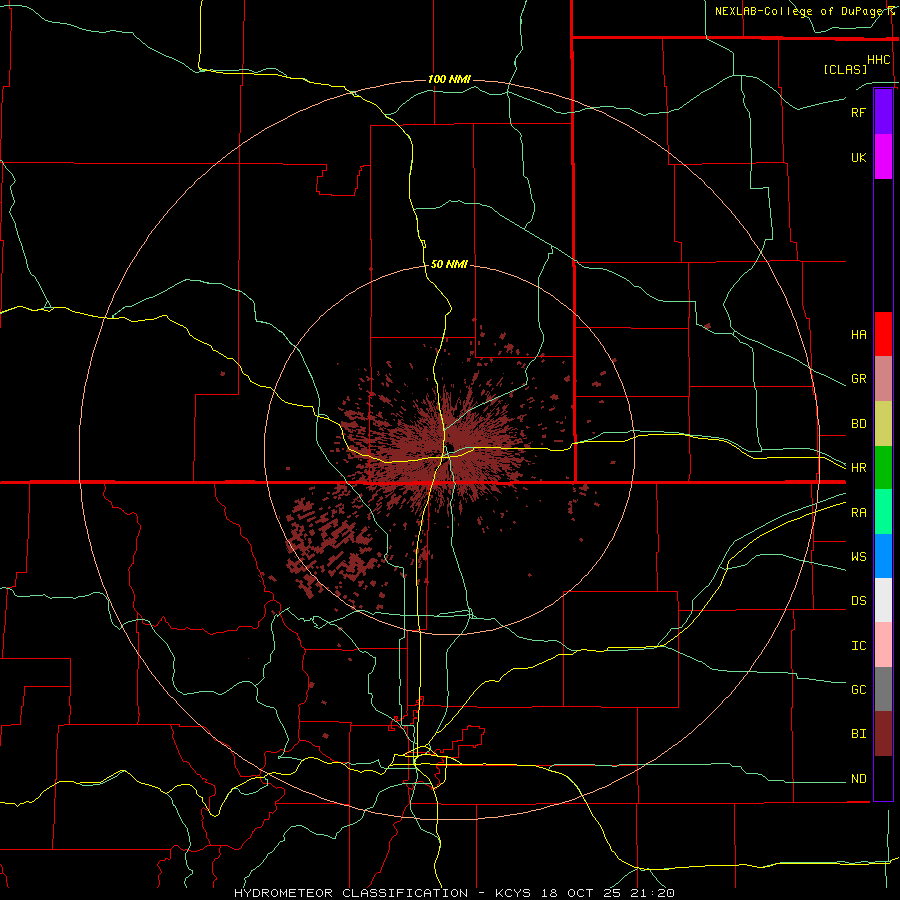
Task: Click the gray GC legend swatch
Action: [x=883, y=689]
